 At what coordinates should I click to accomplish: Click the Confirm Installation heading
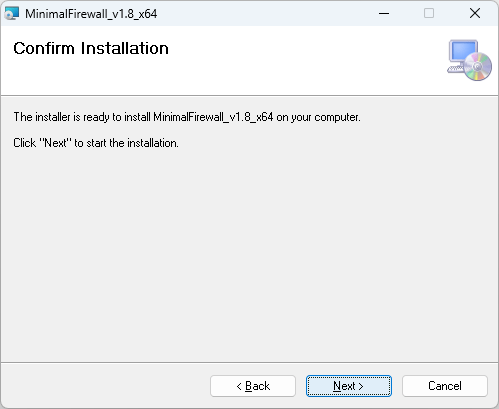point(91,48)
